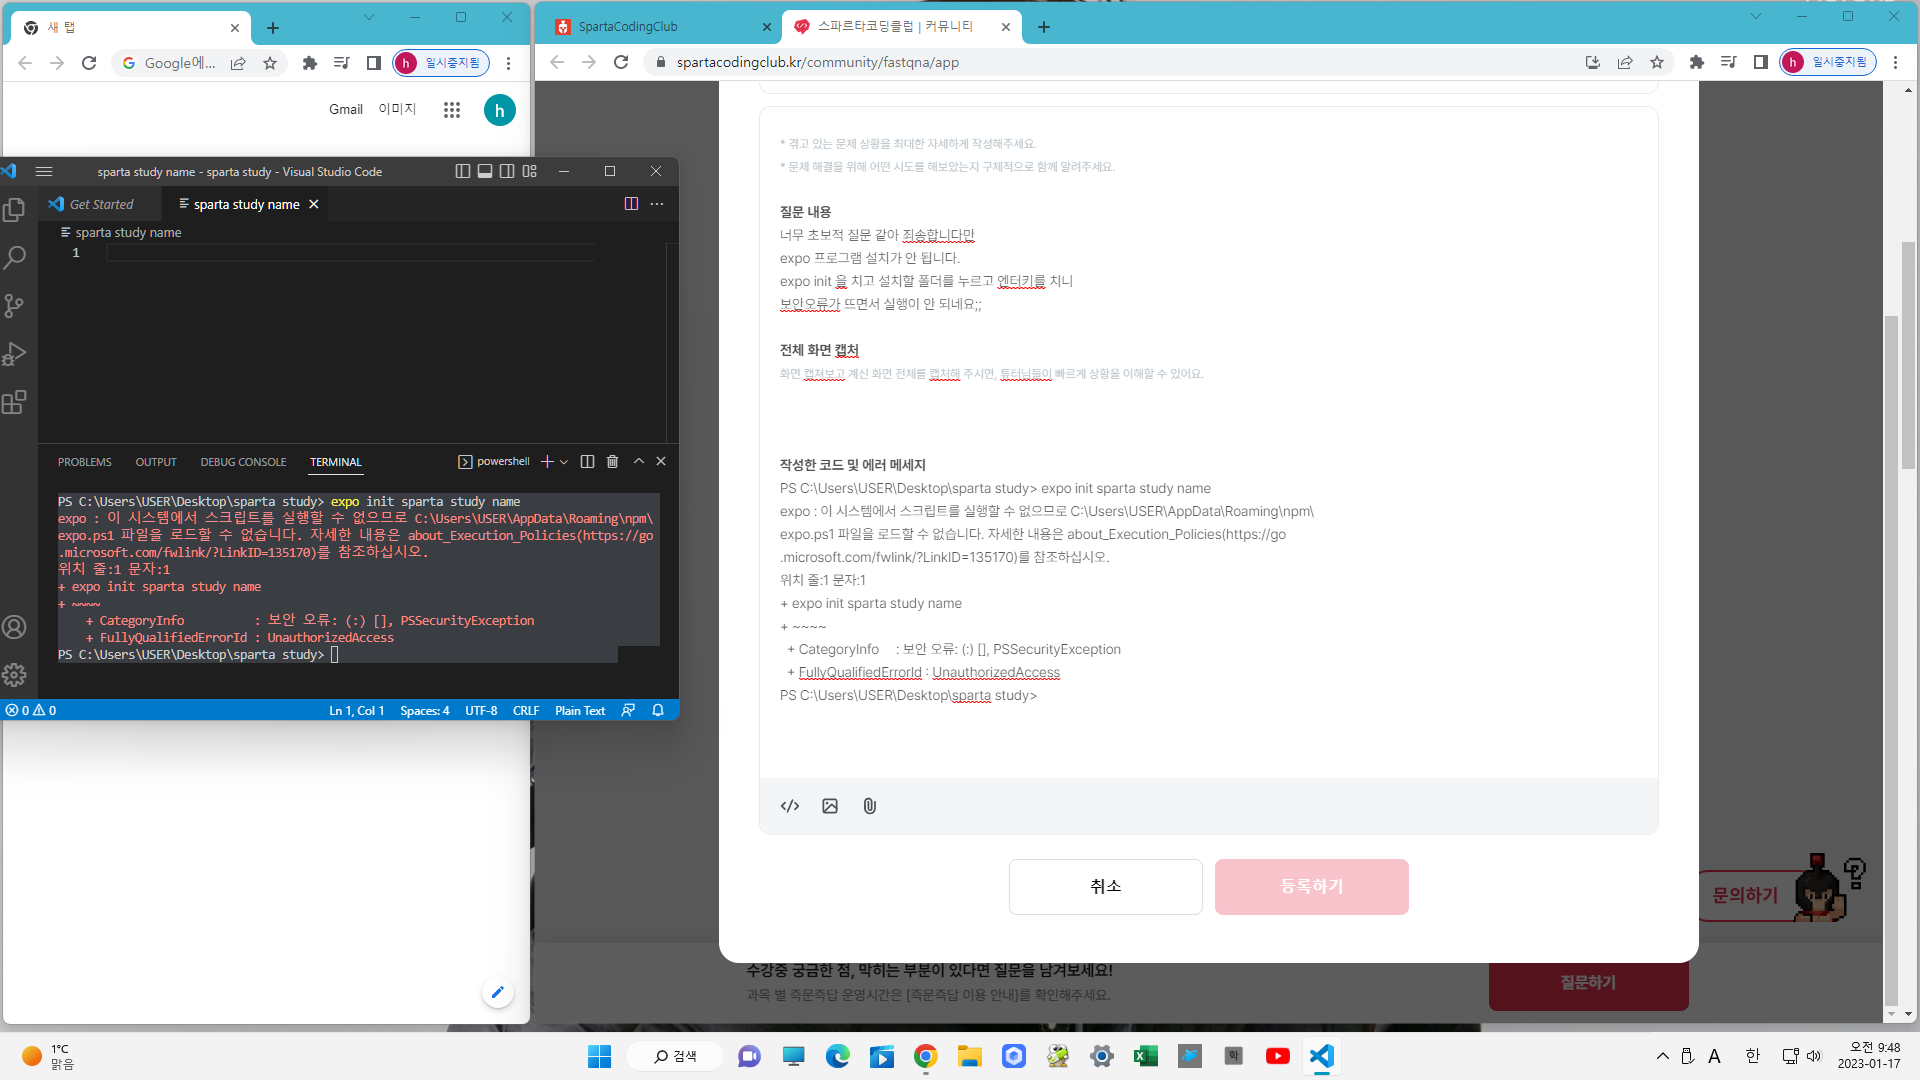This screenshot has width=1920, height=1080.
Task: Close the VS Code terminal panel
Action: click(661, 461)
